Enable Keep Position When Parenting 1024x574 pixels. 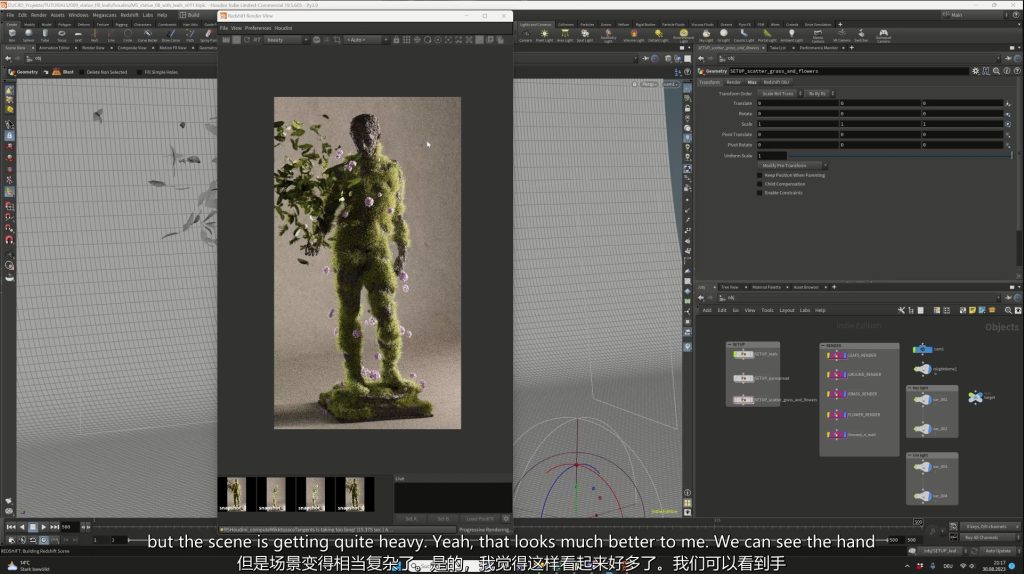tap(760, 175)
